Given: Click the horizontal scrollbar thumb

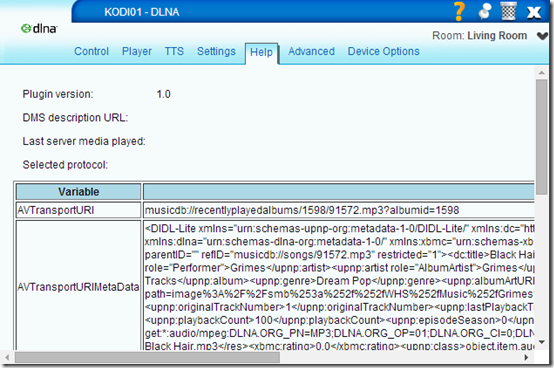Looking at the screenshot, I should pyautogui.click(x=147, y=357).
